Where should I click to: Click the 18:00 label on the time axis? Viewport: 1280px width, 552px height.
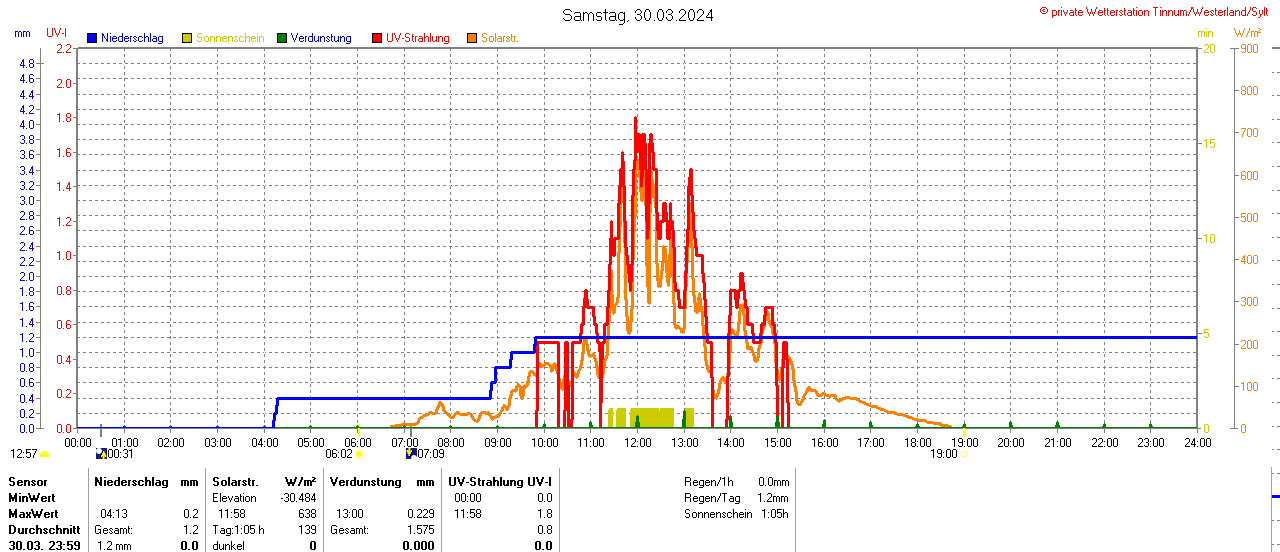tap(917, 442)
